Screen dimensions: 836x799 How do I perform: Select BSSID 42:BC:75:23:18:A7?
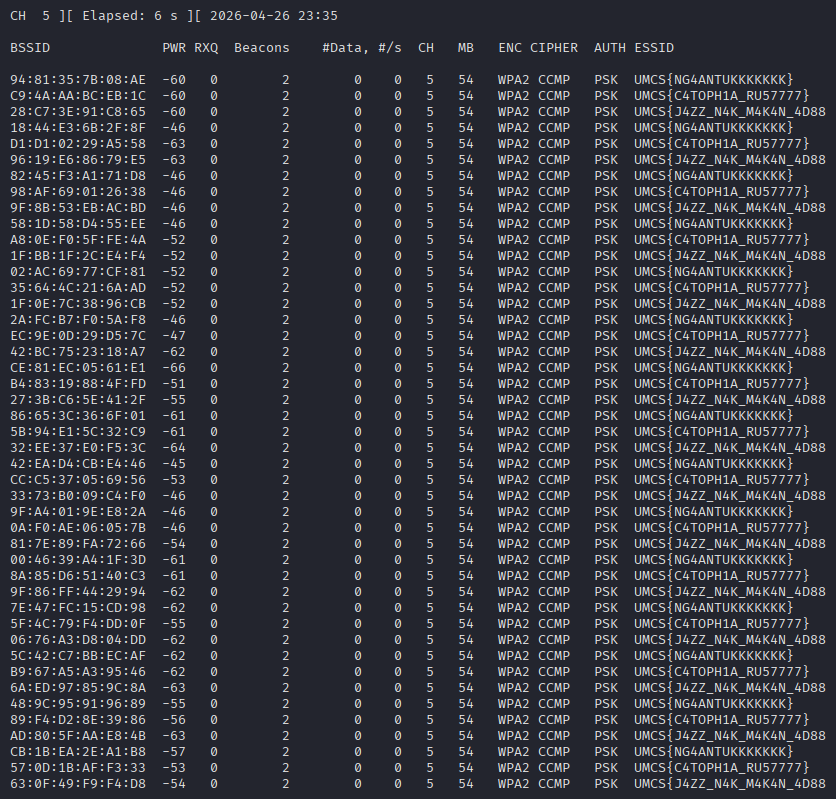(x=78, y=352)
